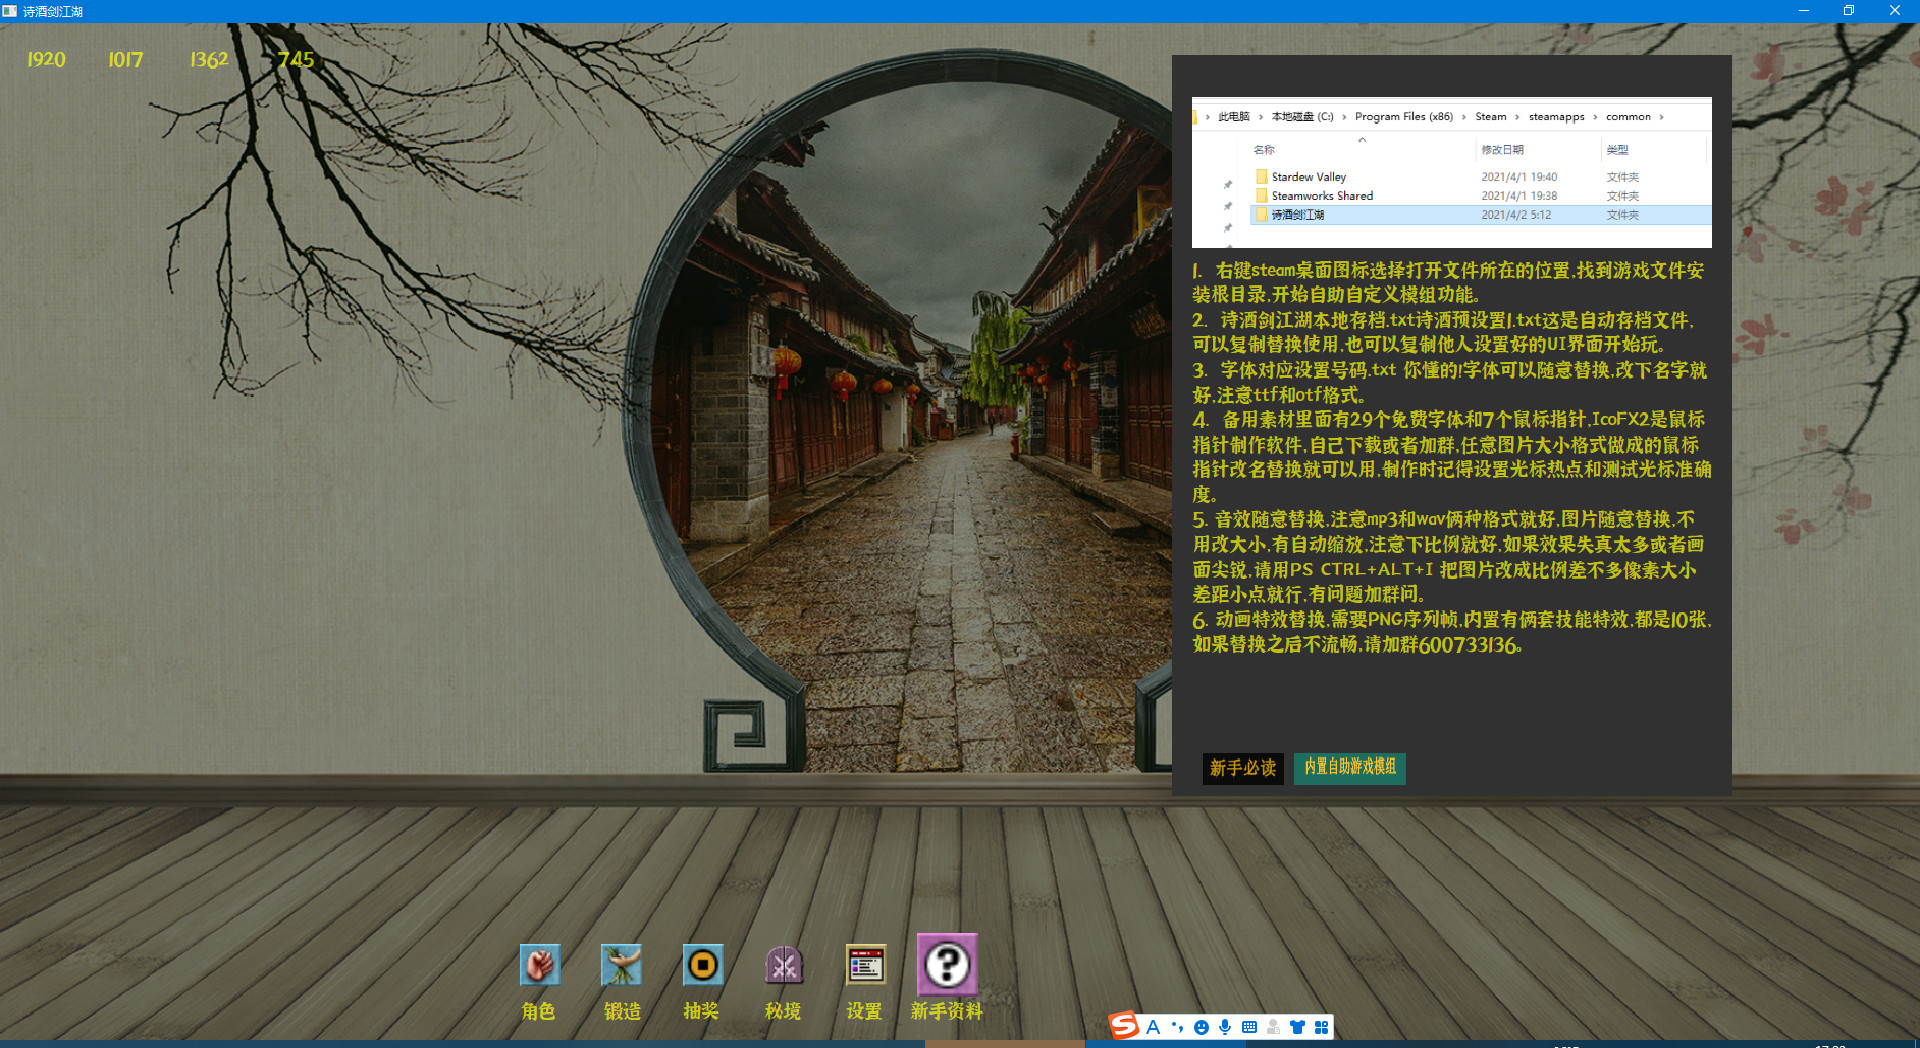
Task: Open the 设置 settings icon
Action: pyautogui.click(x=865, y=966)
